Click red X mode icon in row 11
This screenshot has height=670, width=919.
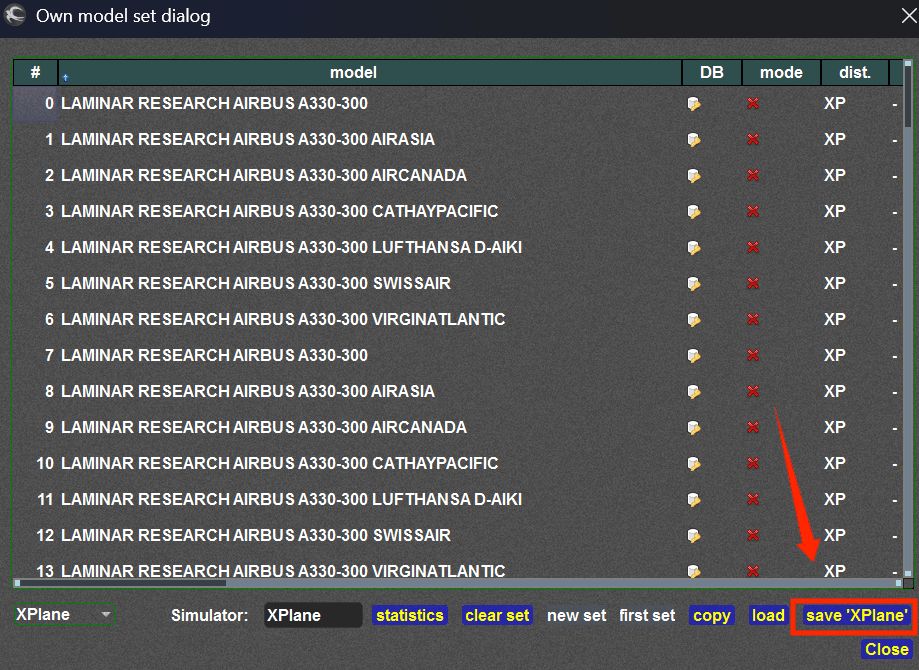pyautogui.click(x=753, y=500)
